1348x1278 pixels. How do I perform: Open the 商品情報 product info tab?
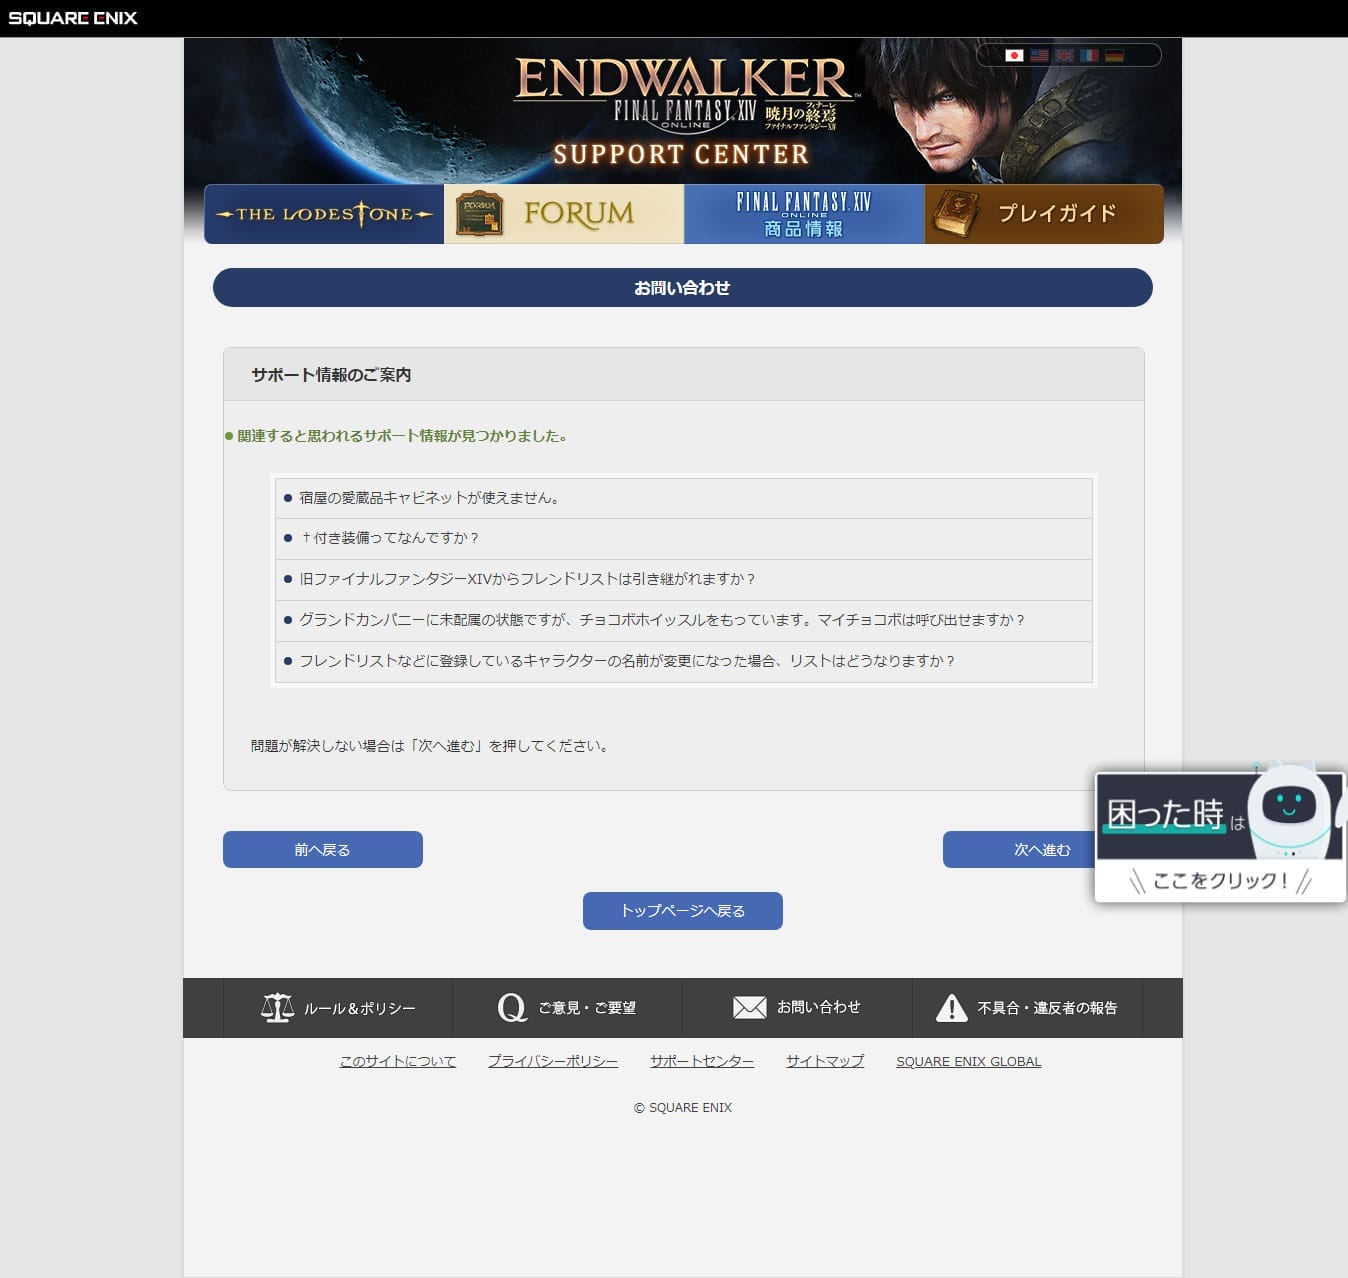click(804, 214)
